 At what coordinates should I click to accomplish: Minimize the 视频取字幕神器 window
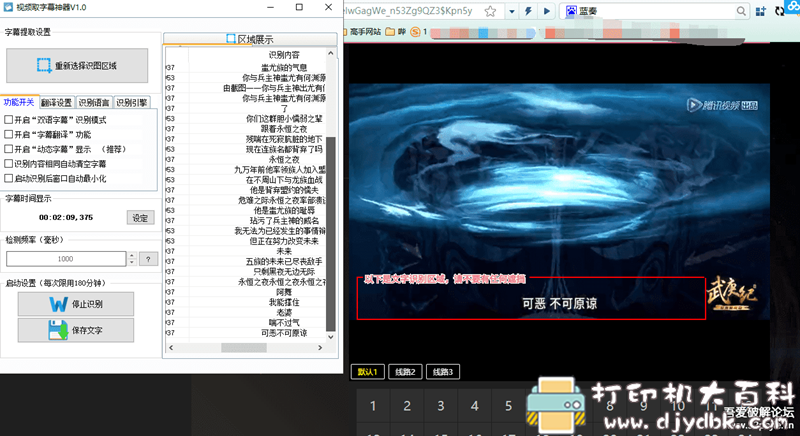270,7
